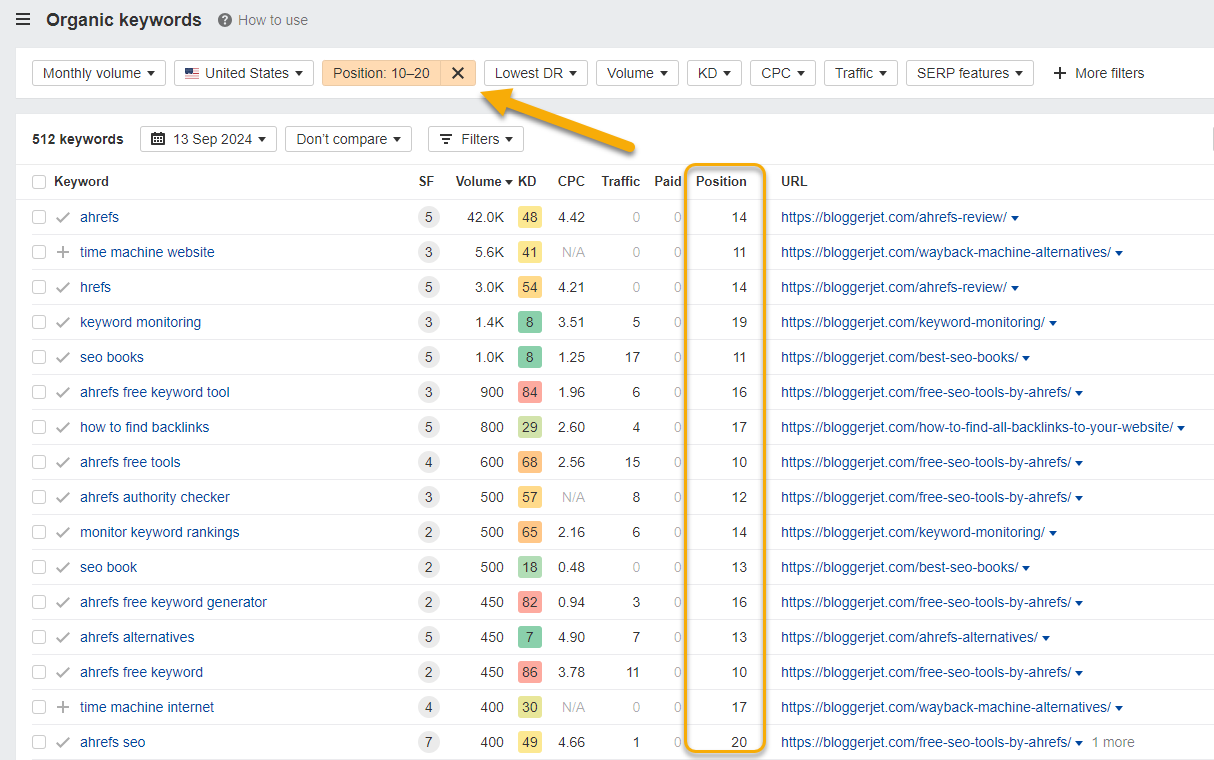Viewport: 1214px width, 760px height.
Task: Open the KD filter dropdown
Action: [713, 72]
